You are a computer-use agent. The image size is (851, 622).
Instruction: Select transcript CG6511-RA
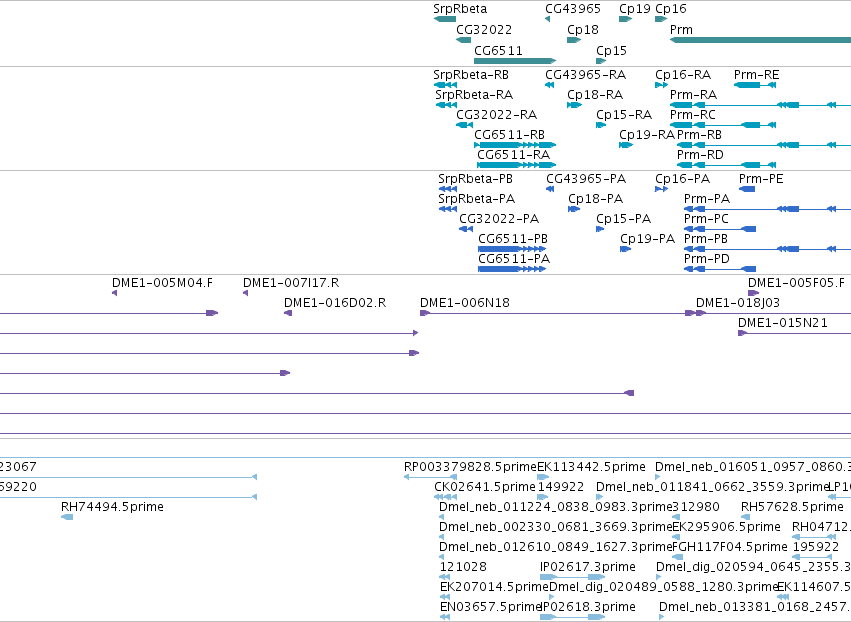(x=517, y=165)
